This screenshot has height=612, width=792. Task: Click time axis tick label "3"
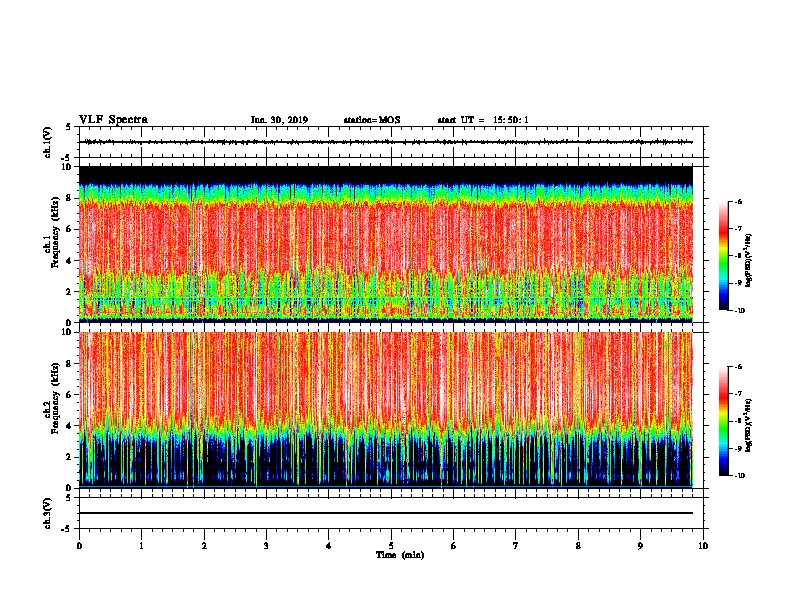coord(266,546)
